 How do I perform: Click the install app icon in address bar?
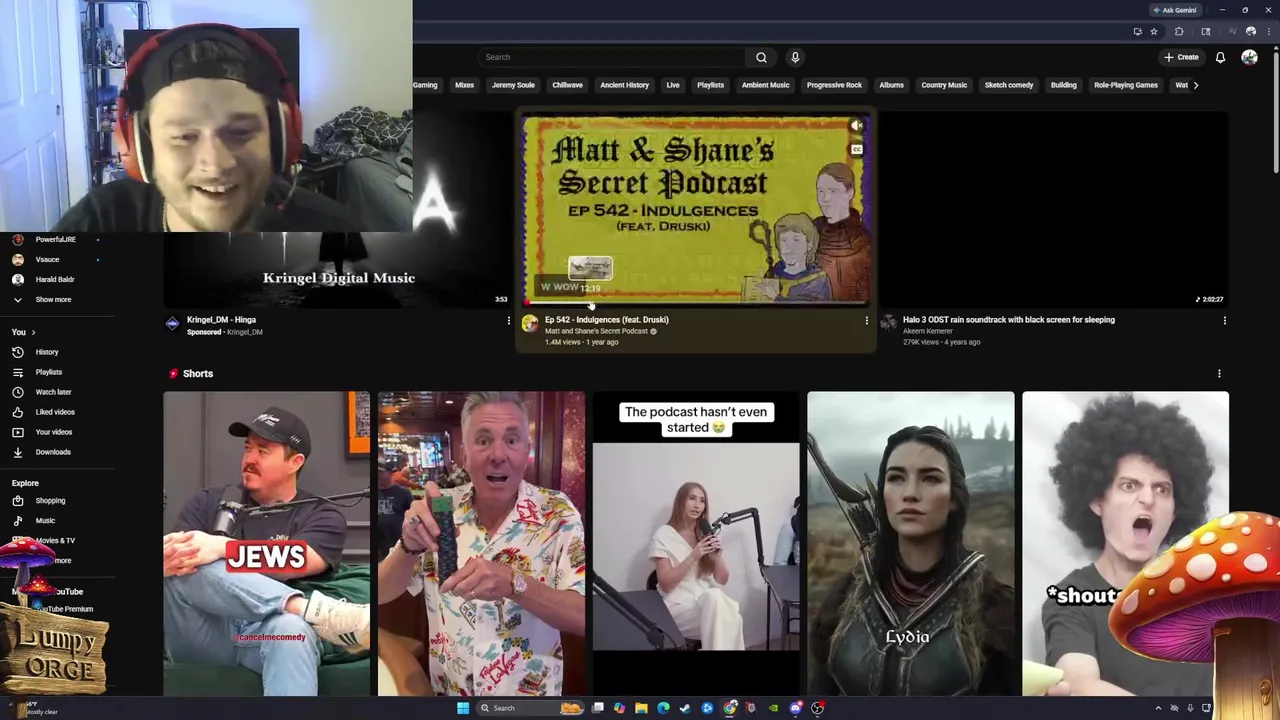click(1137, 32)
